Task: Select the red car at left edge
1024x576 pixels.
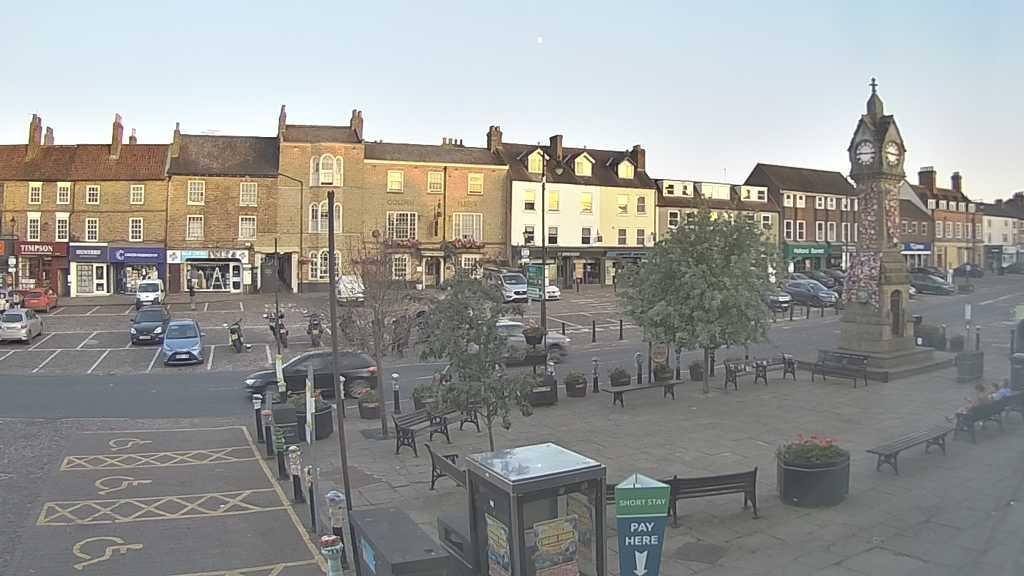Action: pyautogui.click(x=39, y=299)
